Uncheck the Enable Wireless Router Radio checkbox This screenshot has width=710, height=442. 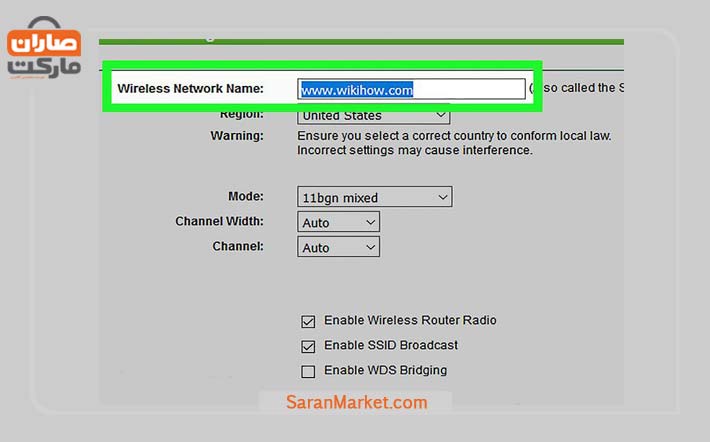308,322
